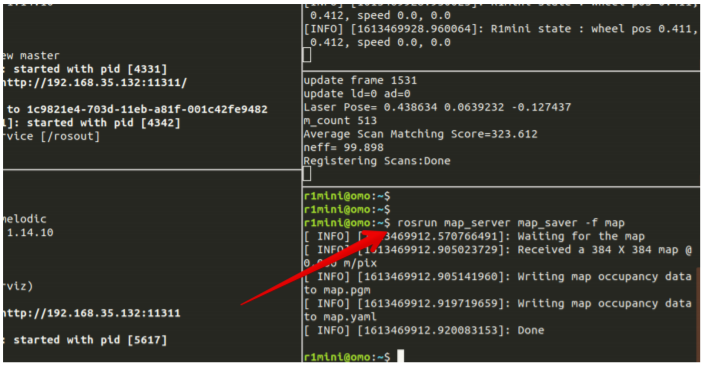Select the 'update ld=0 ad=0' line

(357, 94)
